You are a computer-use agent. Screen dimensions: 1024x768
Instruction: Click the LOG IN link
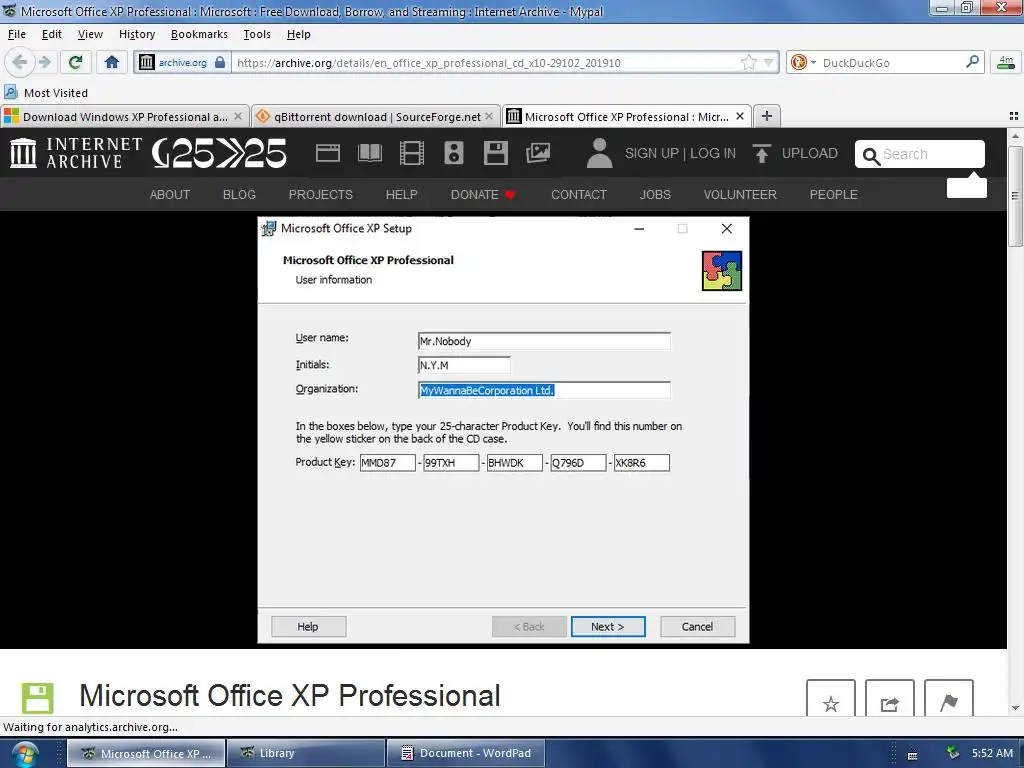coord(713,153)
